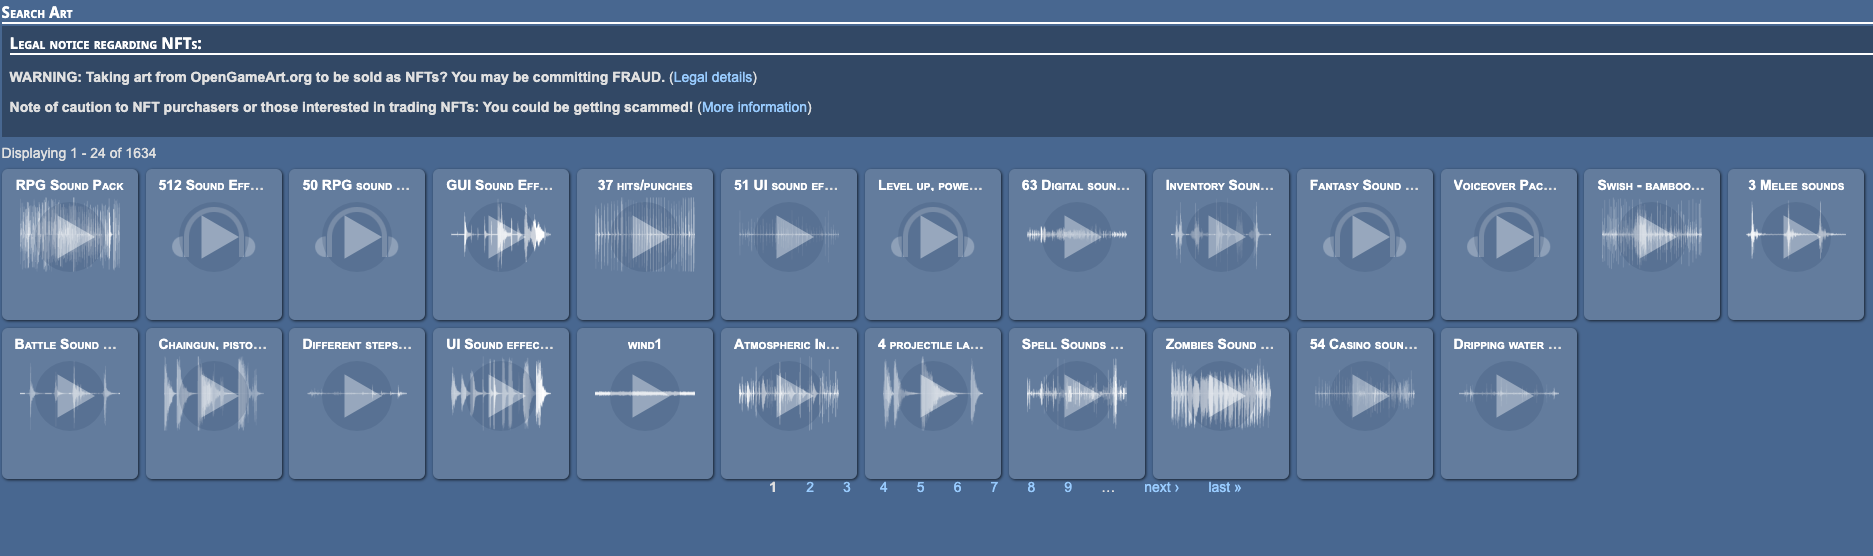This screenshot has height=556, width=1873.
Task: Open the More information link
Action: point(754,107)
